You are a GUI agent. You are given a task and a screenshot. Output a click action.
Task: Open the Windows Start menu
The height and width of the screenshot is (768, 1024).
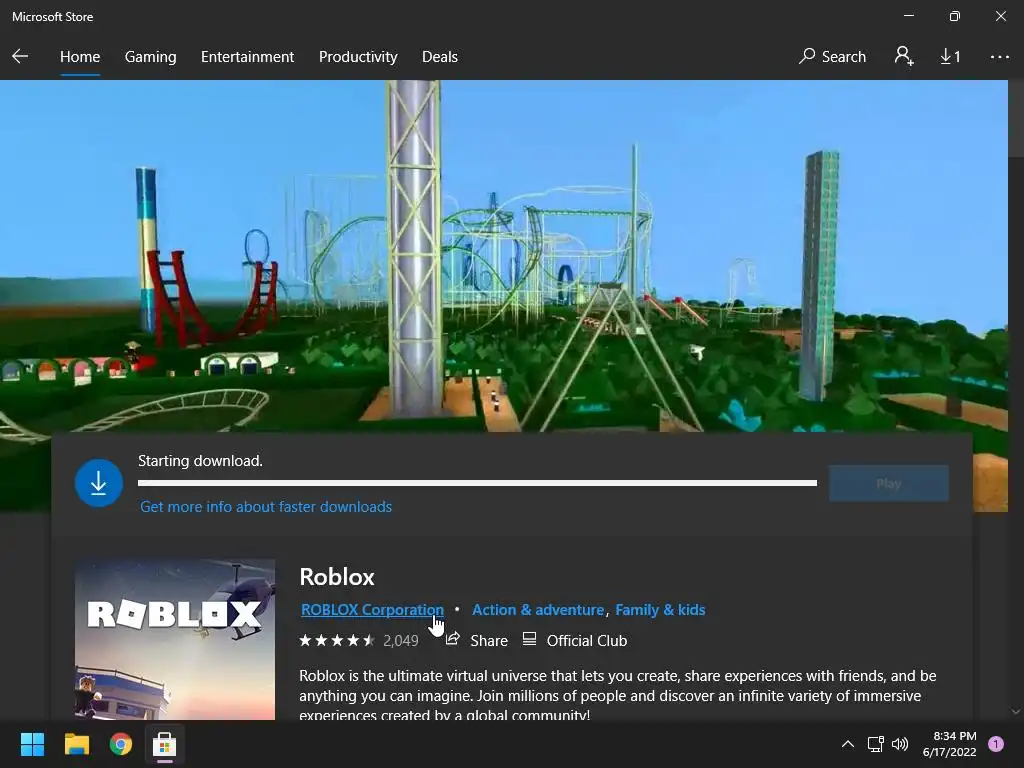coord(32,744)
